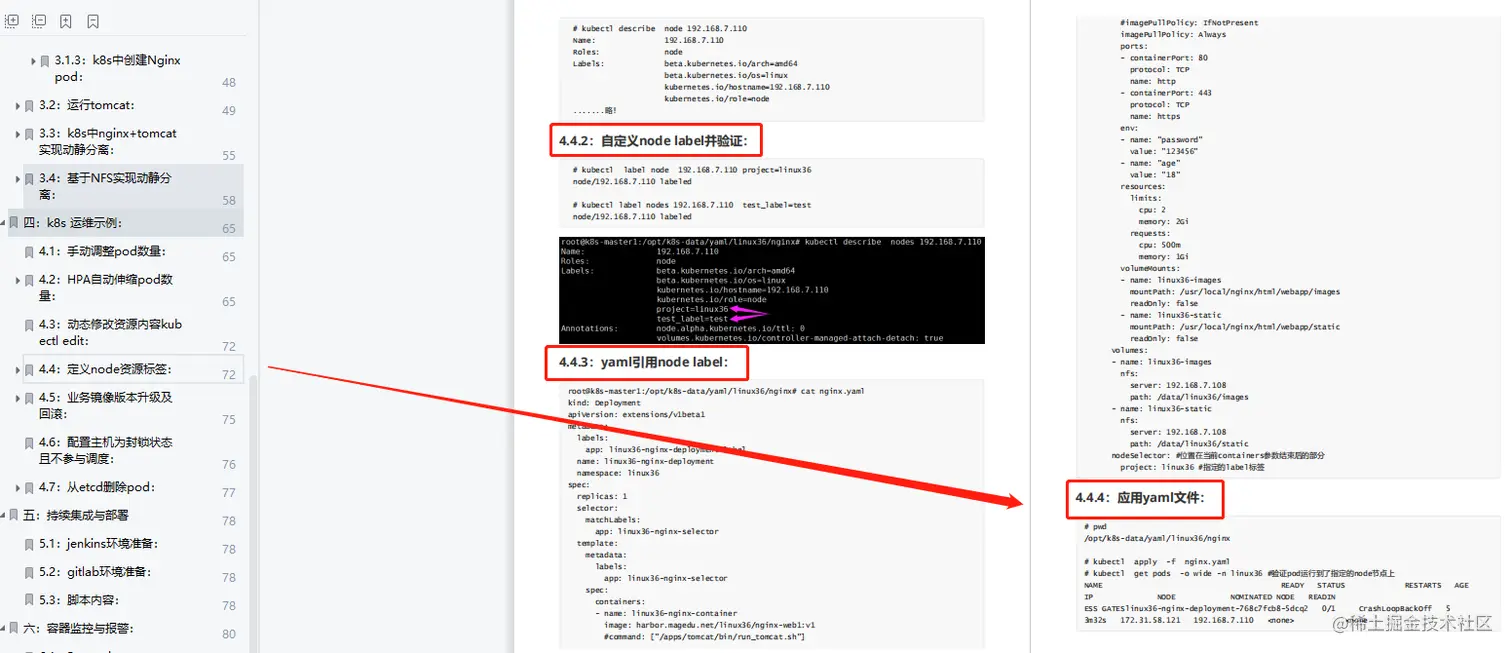The height and width of the screenshot is (653, 1512).
Task: Click heading 4.4.2: 自定义node label并验证
Action: point(654,141)
